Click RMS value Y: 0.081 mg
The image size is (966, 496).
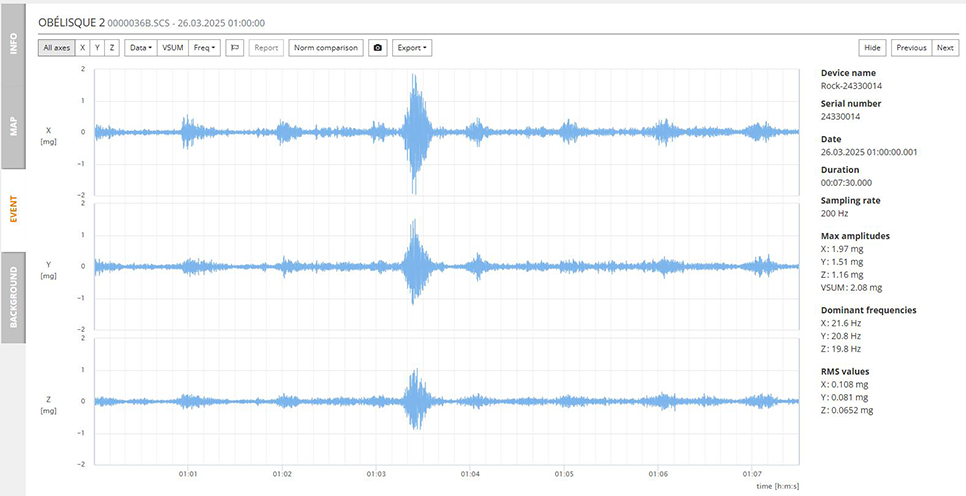coord(845,398)
